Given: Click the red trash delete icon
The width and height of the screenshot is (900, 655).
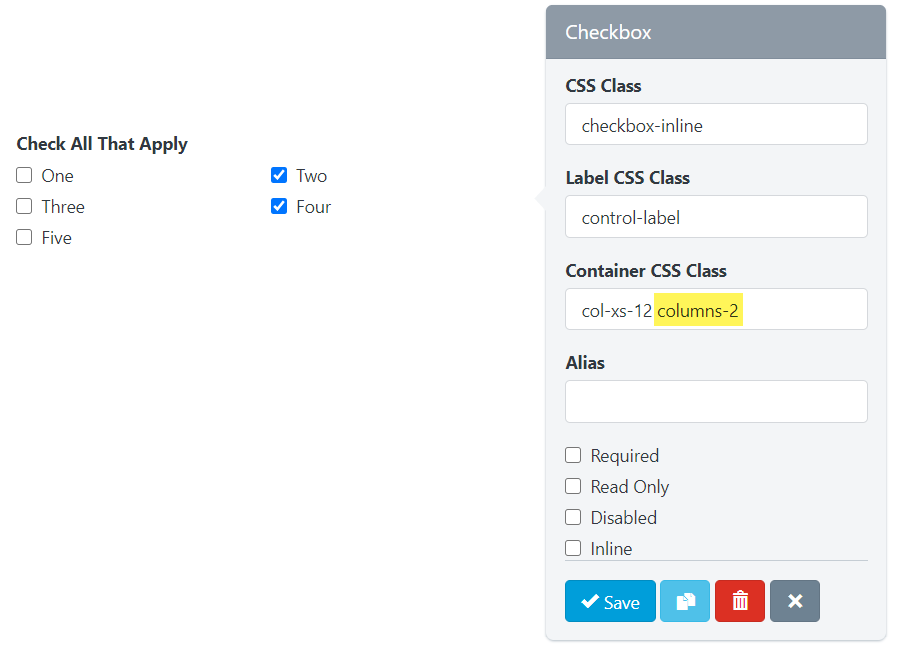Looking at the screenshot, I should point(740,601).
